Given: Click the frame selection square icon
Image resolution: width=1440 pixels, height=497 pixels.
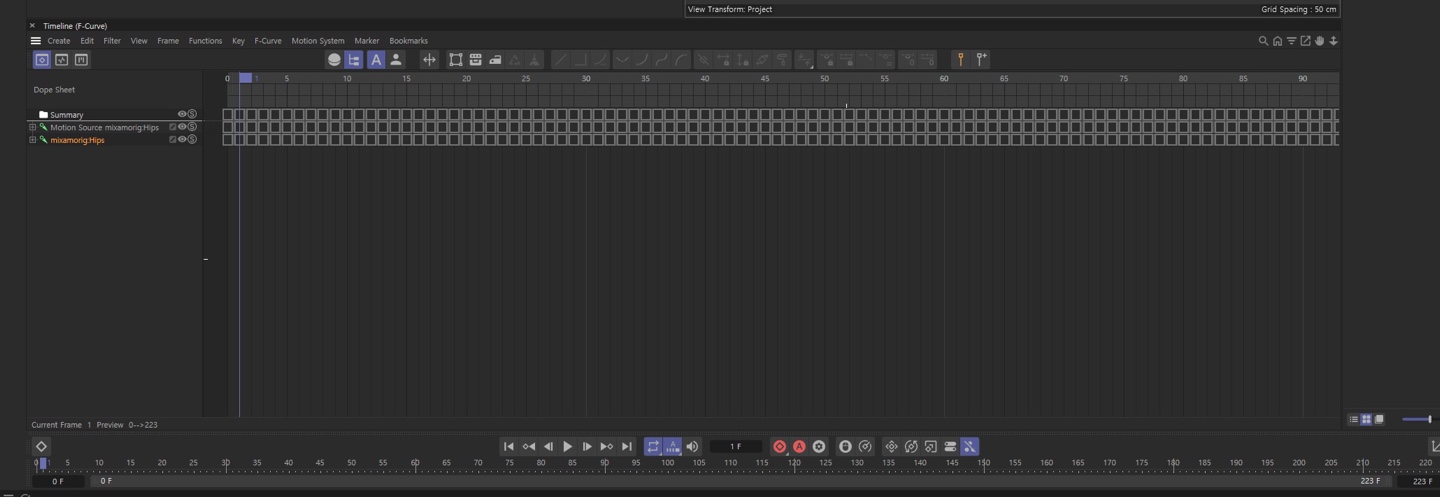Looking at the screenshot, I should pos(456,60).
